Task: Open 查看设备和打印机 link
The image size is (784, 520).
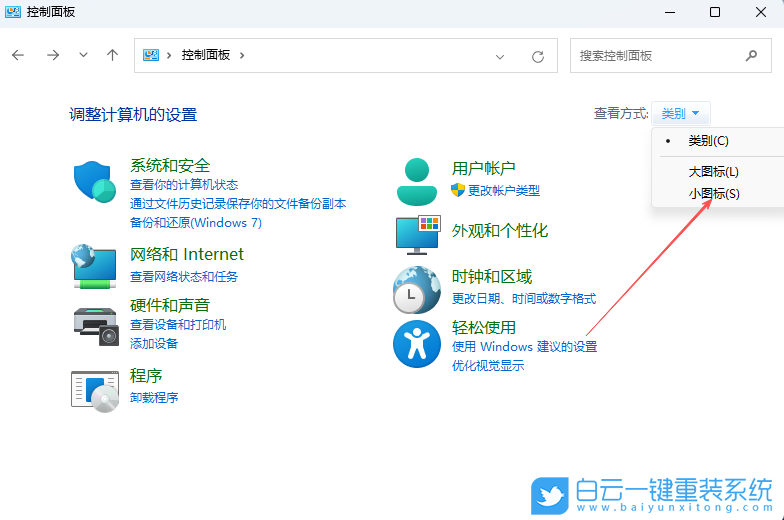Action: [178, 324]
